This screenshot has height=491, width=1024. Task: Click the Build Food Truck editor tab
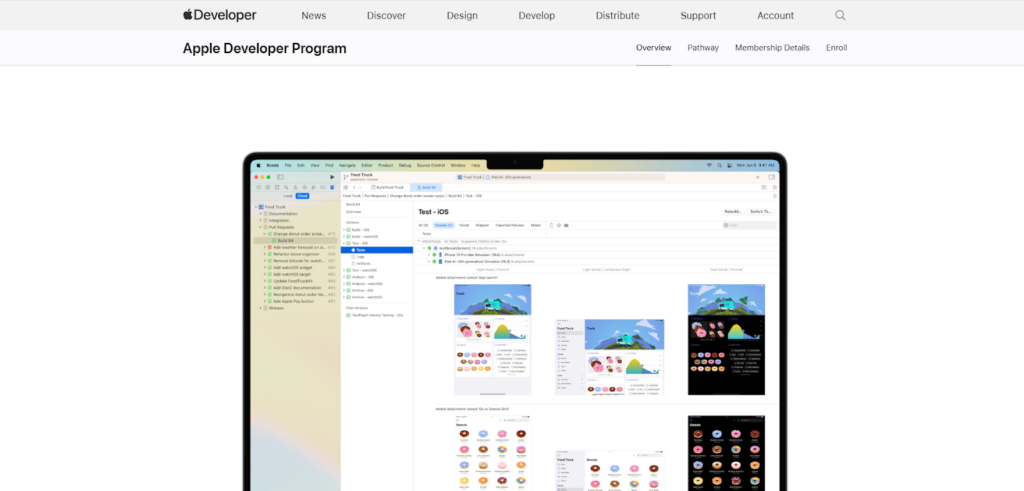387,187
